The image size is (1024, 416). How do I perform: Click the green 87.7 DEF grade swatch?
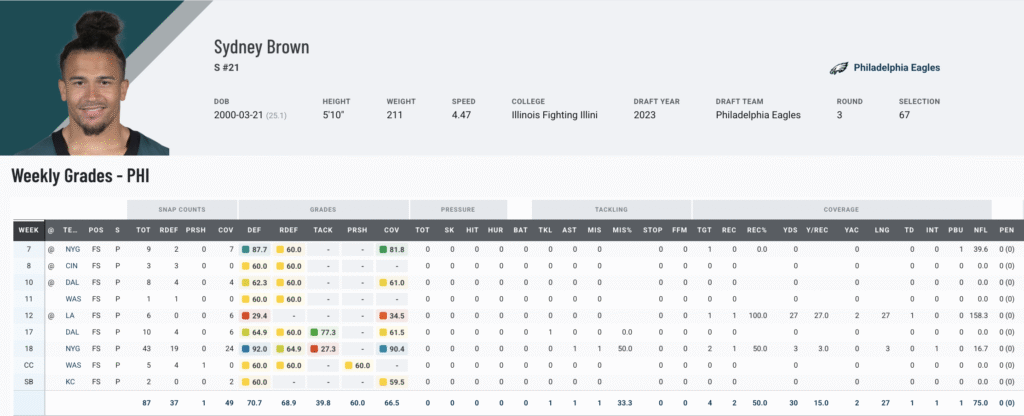pyautogui.click(x=246, y=248)
